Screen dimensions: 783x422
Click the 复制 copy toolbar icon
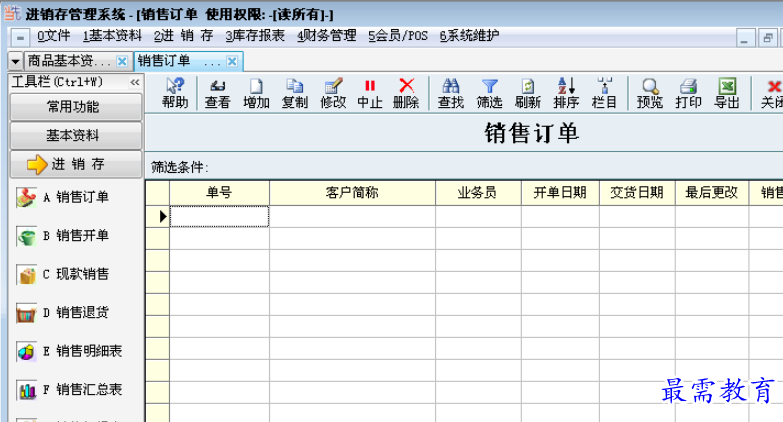tap(295, 93)
